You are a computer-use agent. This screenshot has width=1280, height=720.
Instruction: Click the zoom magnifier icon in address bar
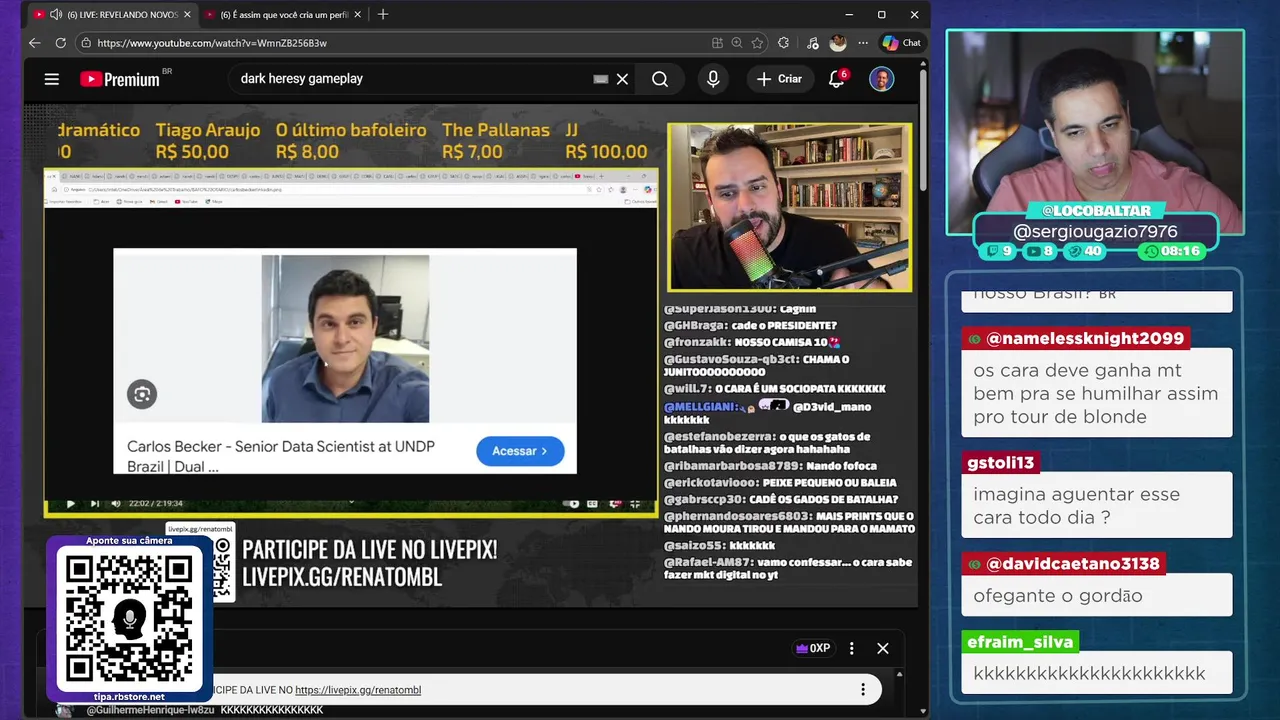pos(737,43)
